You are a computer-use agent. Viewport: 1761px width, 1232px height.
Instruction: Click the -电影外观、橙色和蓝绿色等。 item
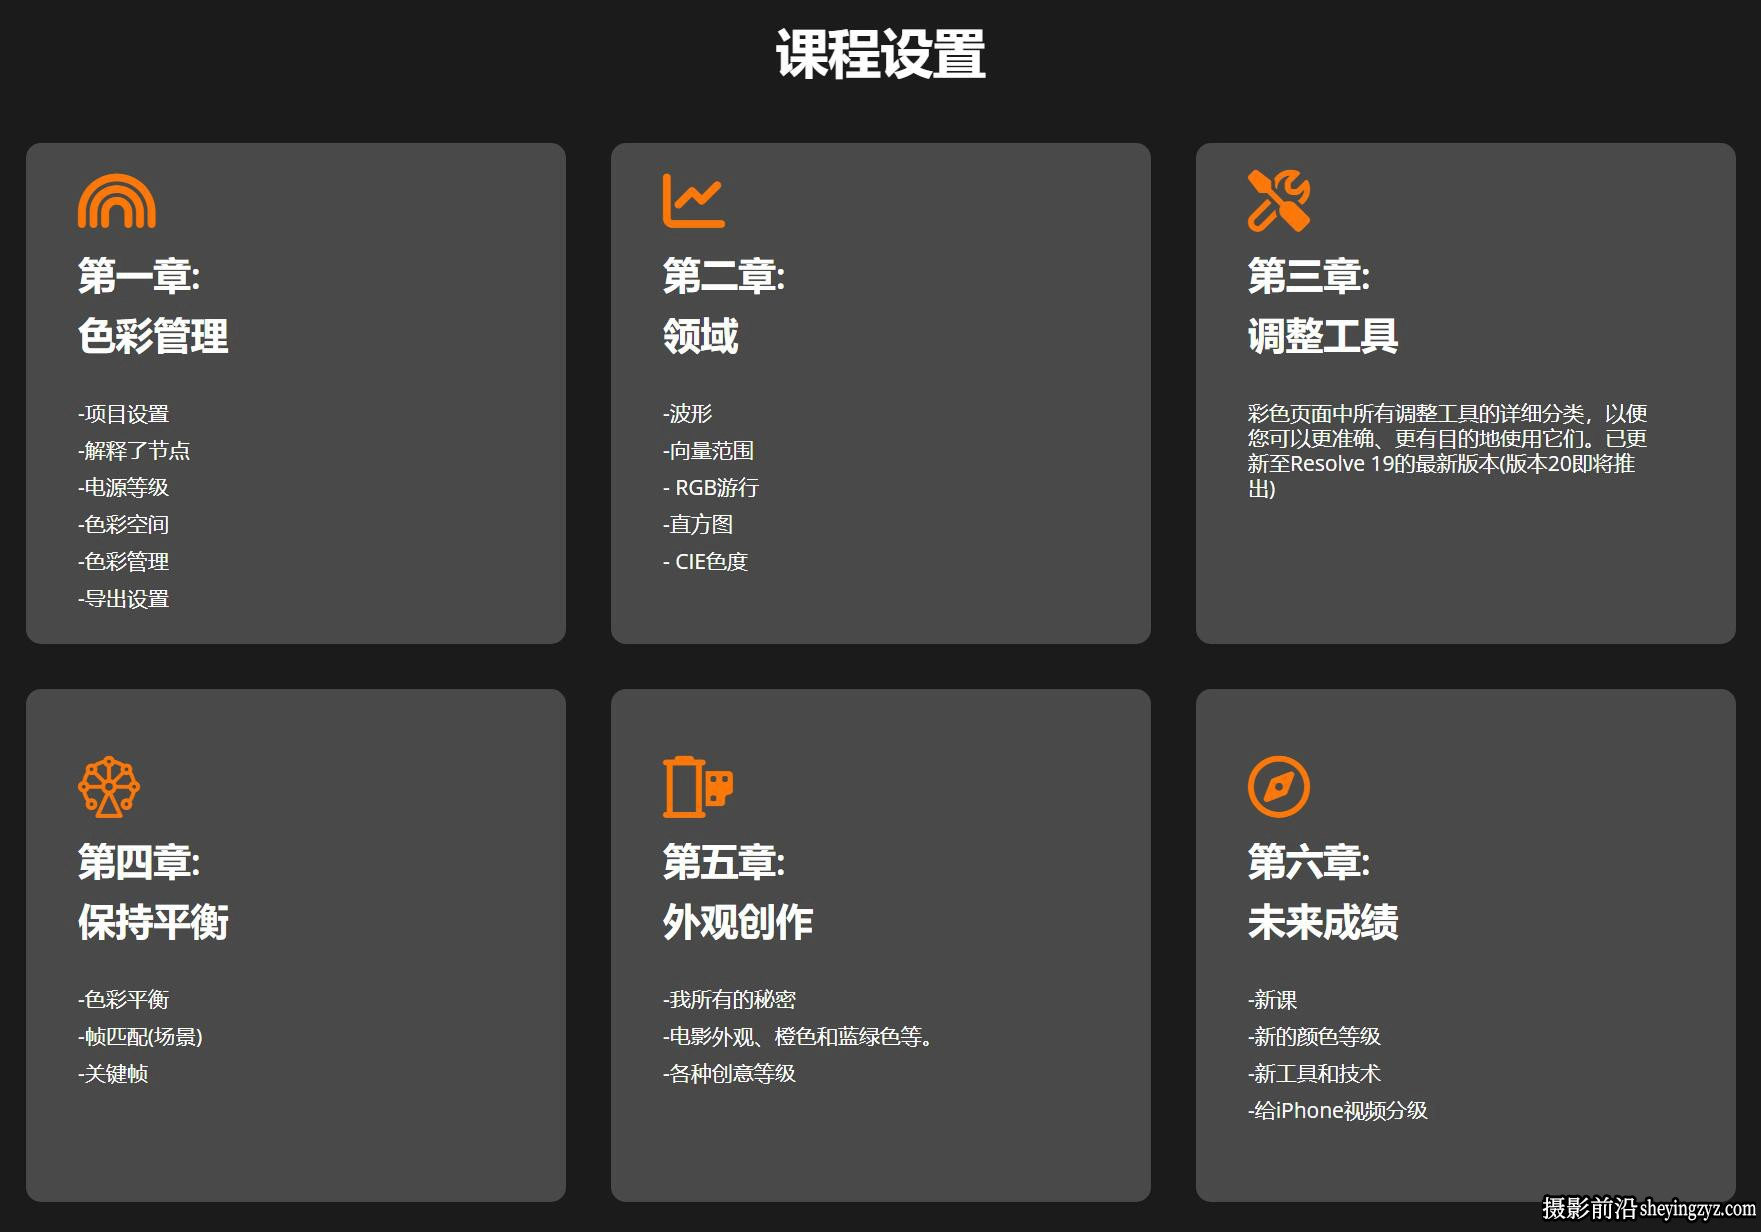[799, 1037]
